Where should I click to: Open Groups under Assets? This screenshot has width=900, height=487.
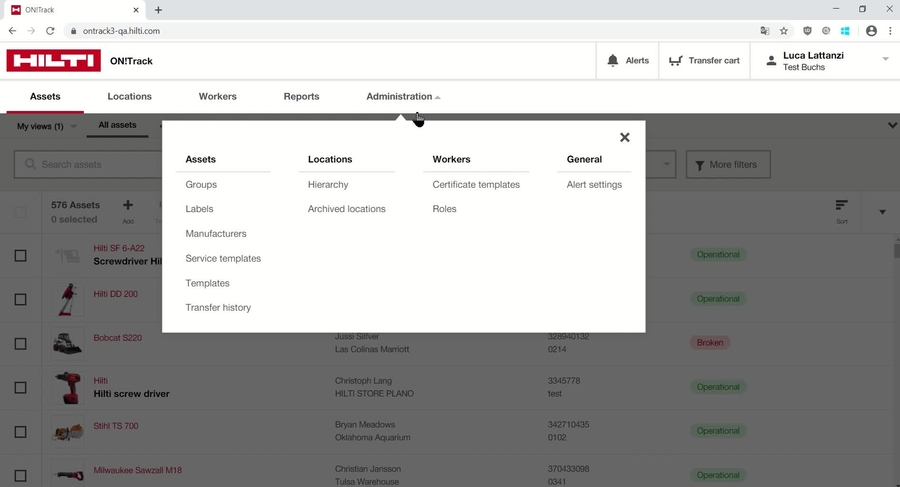click(x=201, y=184)
